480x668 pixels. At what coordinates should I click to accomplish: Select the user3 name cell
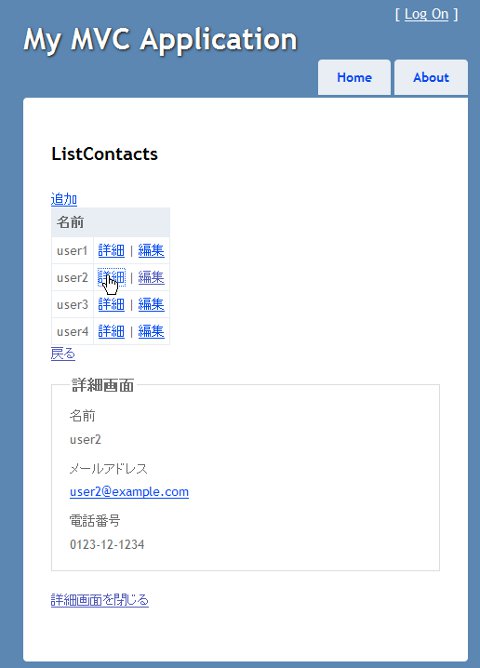click(x=72, y=305)
